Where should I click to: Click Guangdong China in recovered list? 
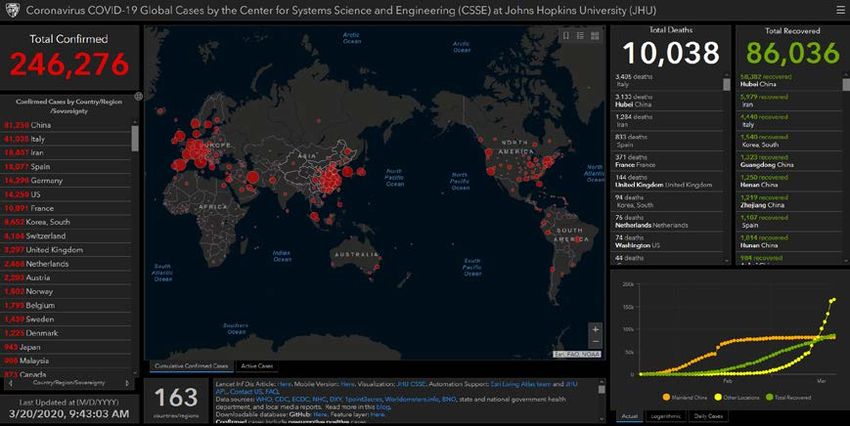point(790,161)
